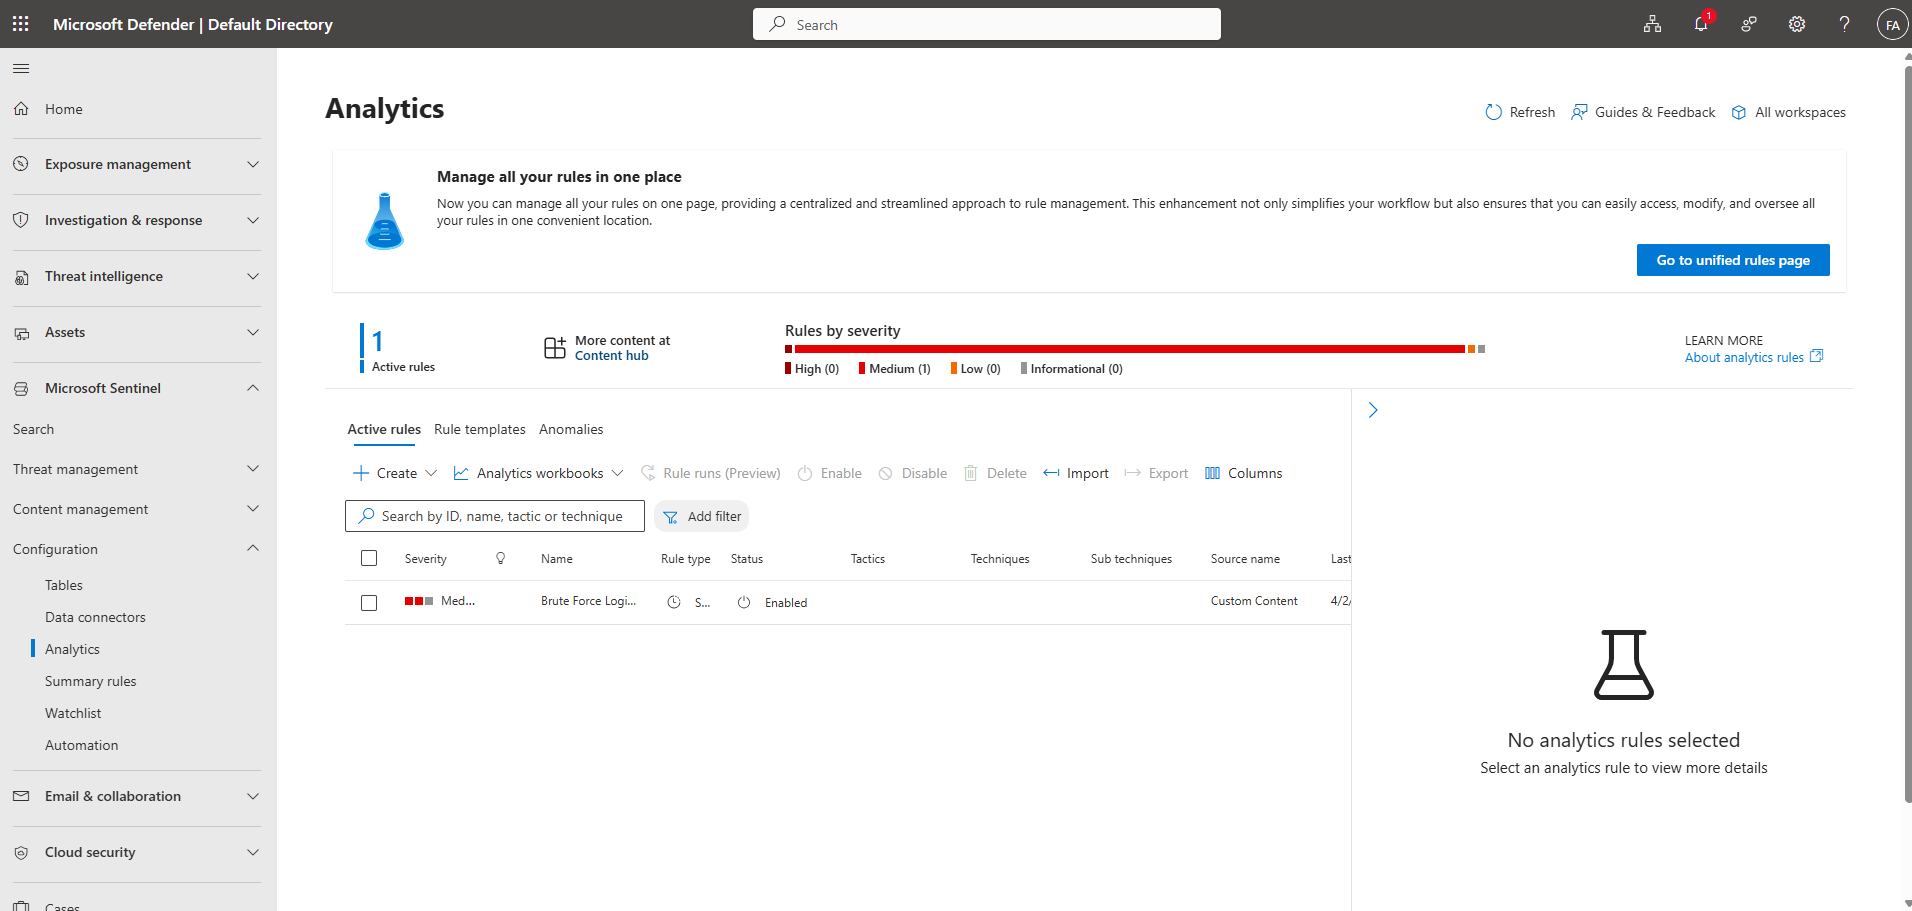Click the Exposure management sidebar icon
The image size is (1912, 911).
21,164
